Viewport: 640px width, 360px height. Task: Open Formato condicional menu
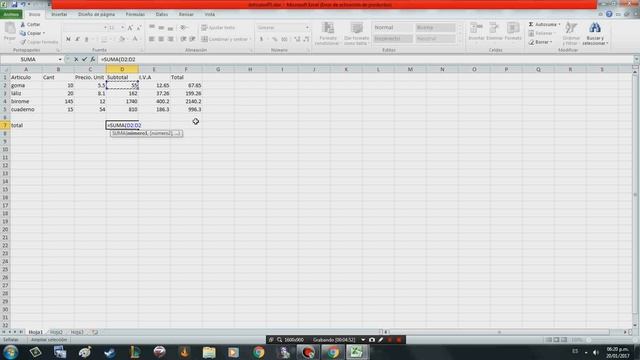point(327,33)
